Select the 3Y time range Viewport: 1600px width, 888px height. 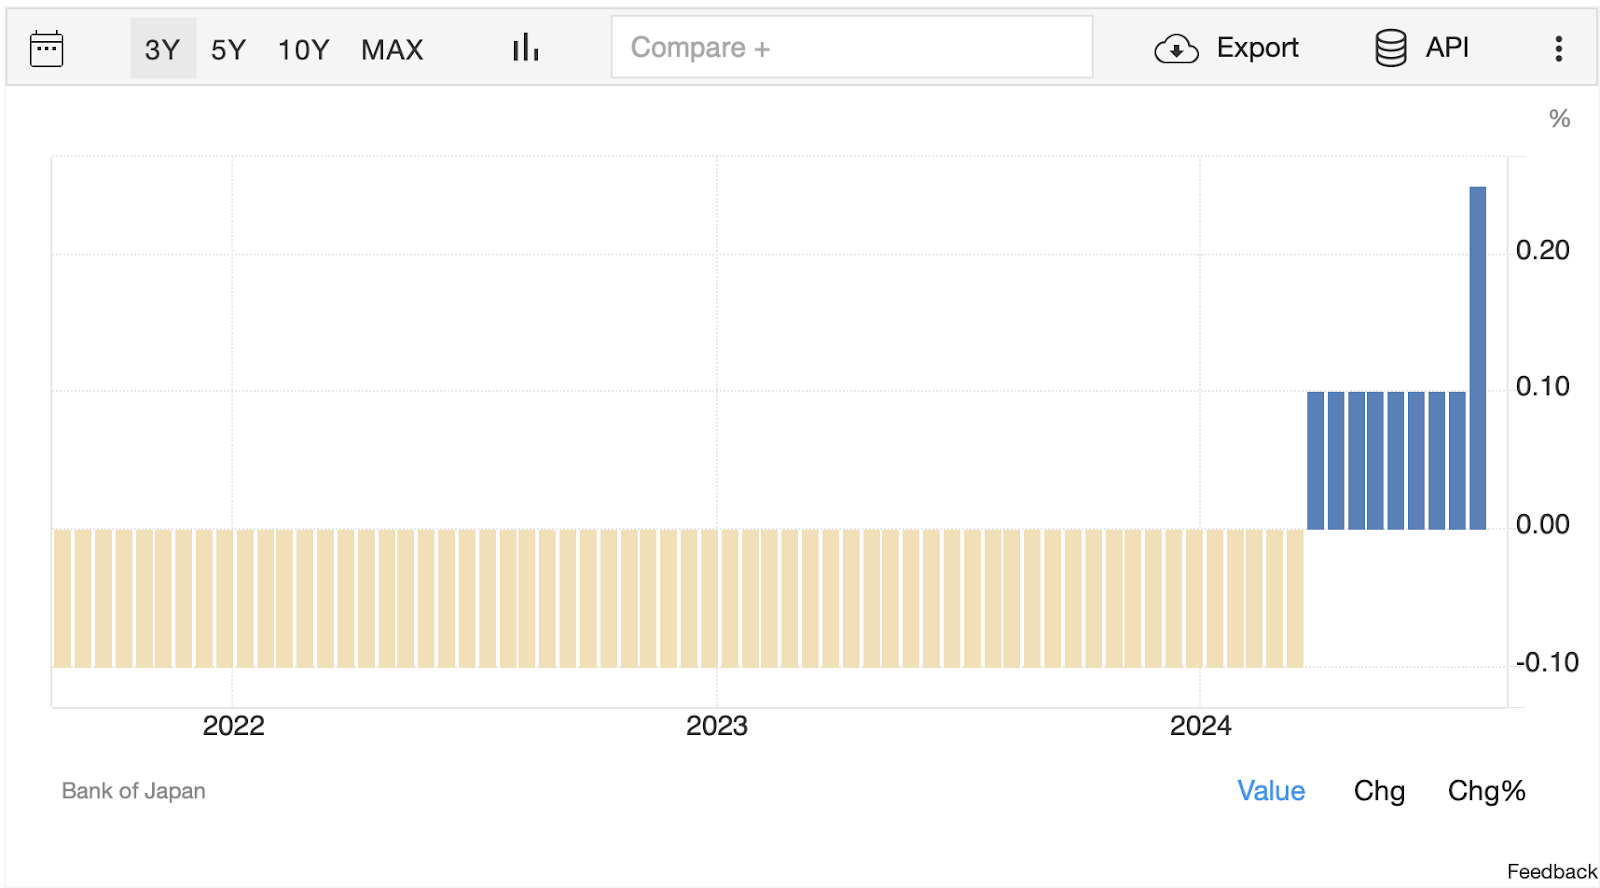tap(163, 48)
